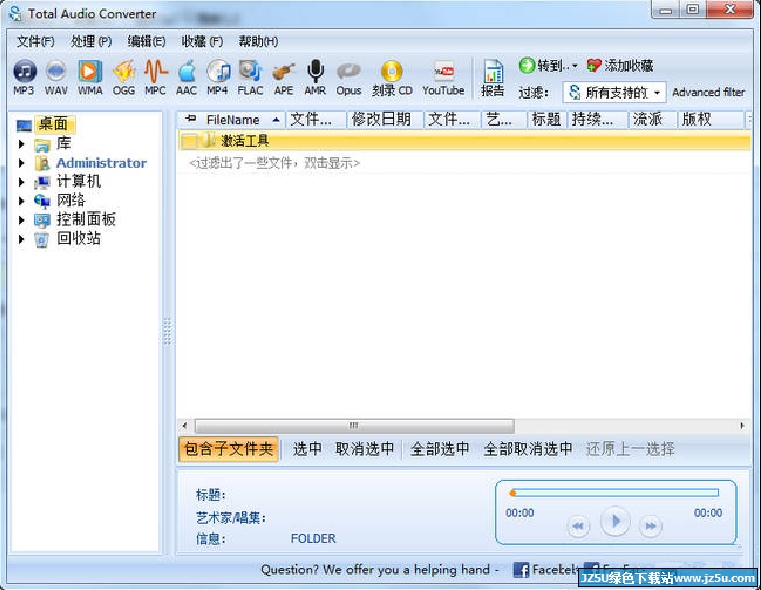761x590 pixels.
Task: Click the 取消选中 uncheck button
Action: tap(364, 449)
